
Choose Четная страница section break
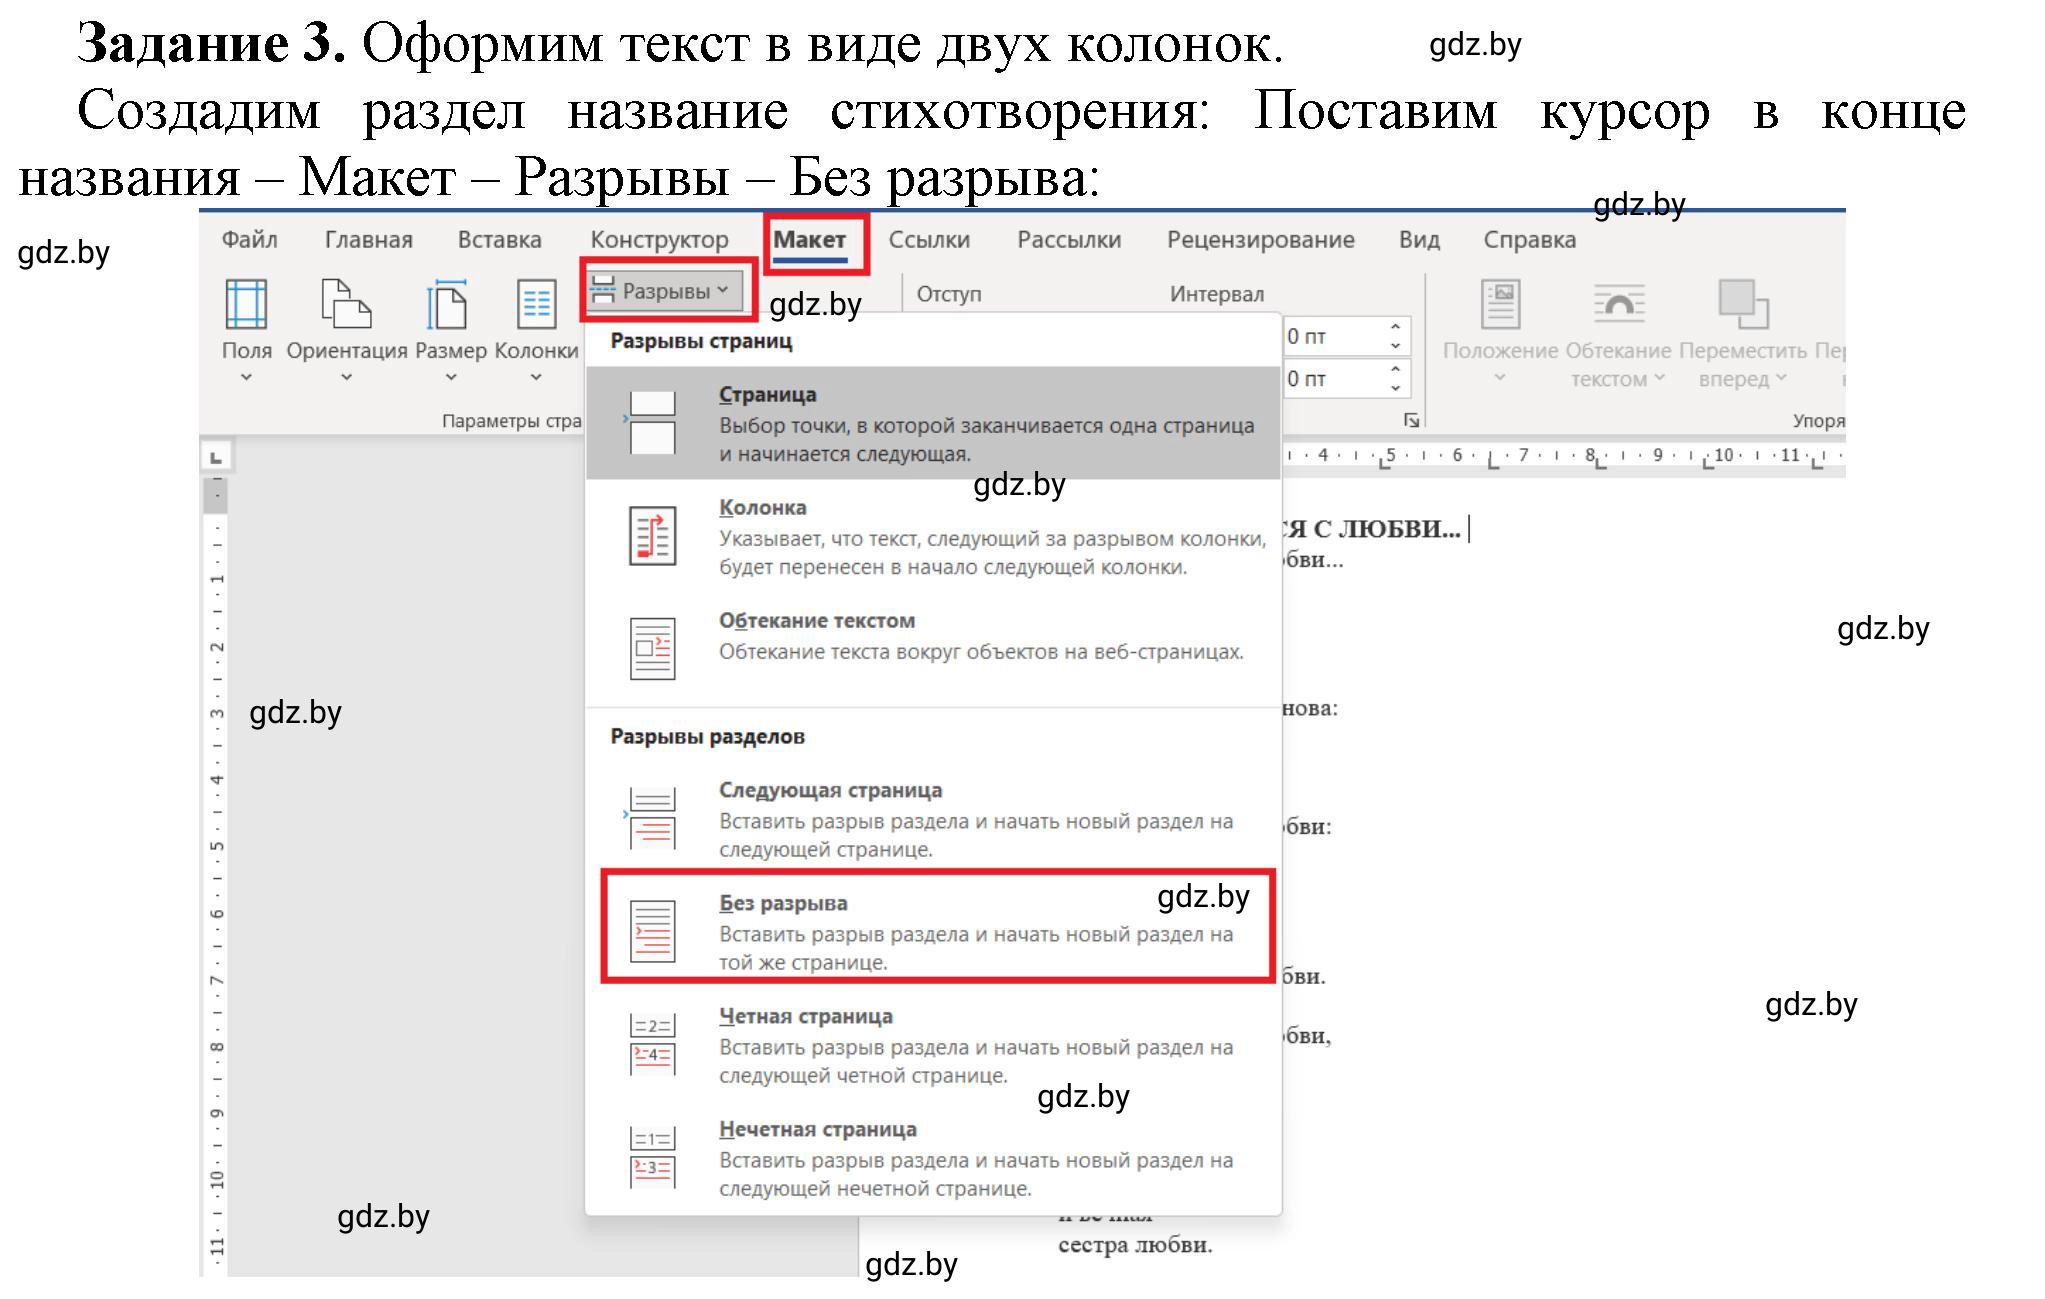coord(933,1045)
